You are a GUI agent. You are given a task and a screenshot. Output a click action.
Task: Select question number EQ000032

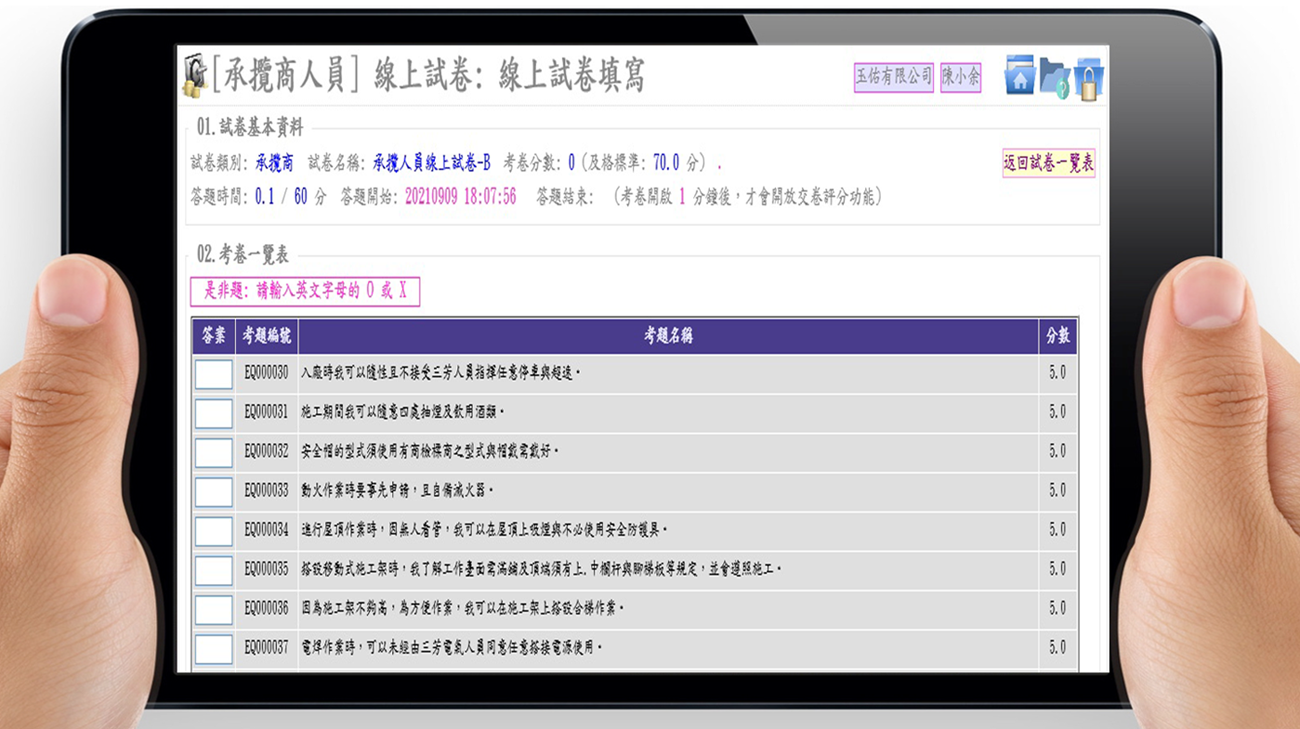tap(267, 452)
